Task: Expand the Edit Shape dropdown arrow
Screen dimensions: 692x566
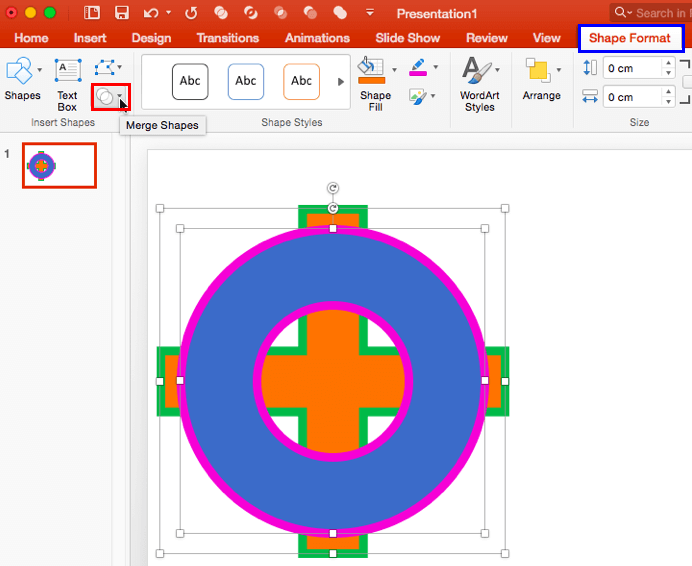Action: 120,67
